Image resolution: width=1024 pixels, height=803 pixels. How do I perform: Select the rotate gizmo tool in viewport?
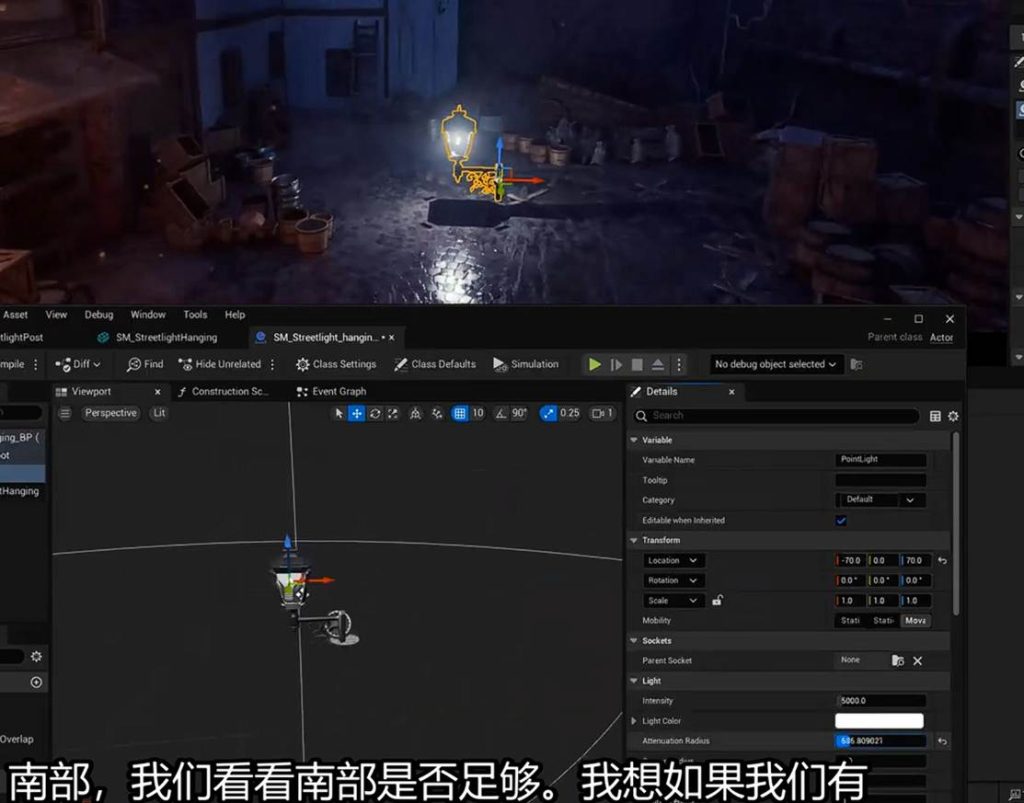pos(375,414)
